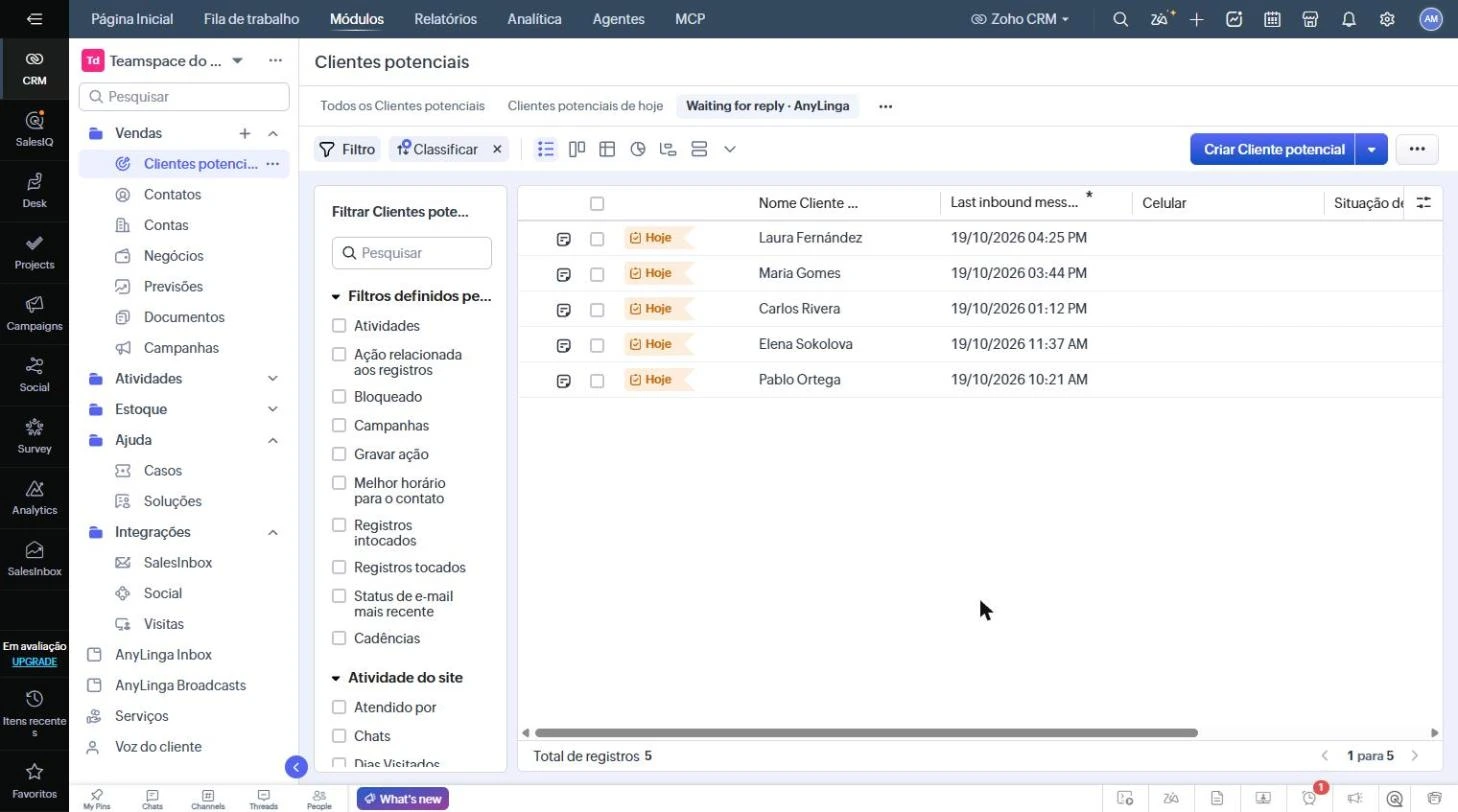Click the filter Pesquisar search field
The height and width of the screenshot is (812, 1458).
click(412, 253)
